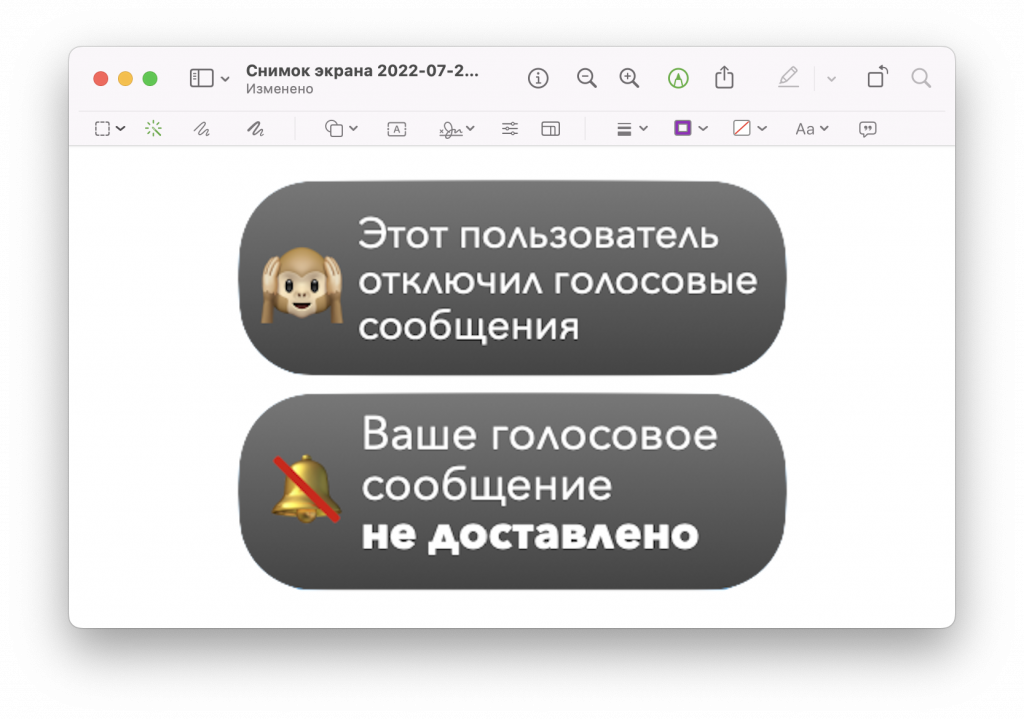This screenshot has height=719, width=1024.
Task: Rotate the image using the rotate icon
Action: 878,77
